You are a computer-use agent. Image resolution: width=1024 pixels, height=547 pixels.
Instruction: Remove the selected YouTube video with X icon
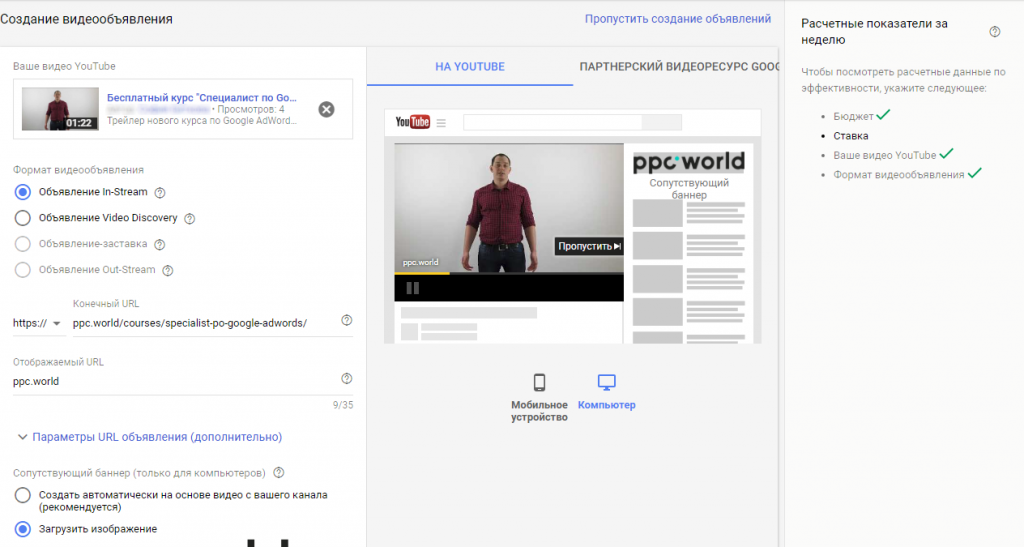pos(327,110)
